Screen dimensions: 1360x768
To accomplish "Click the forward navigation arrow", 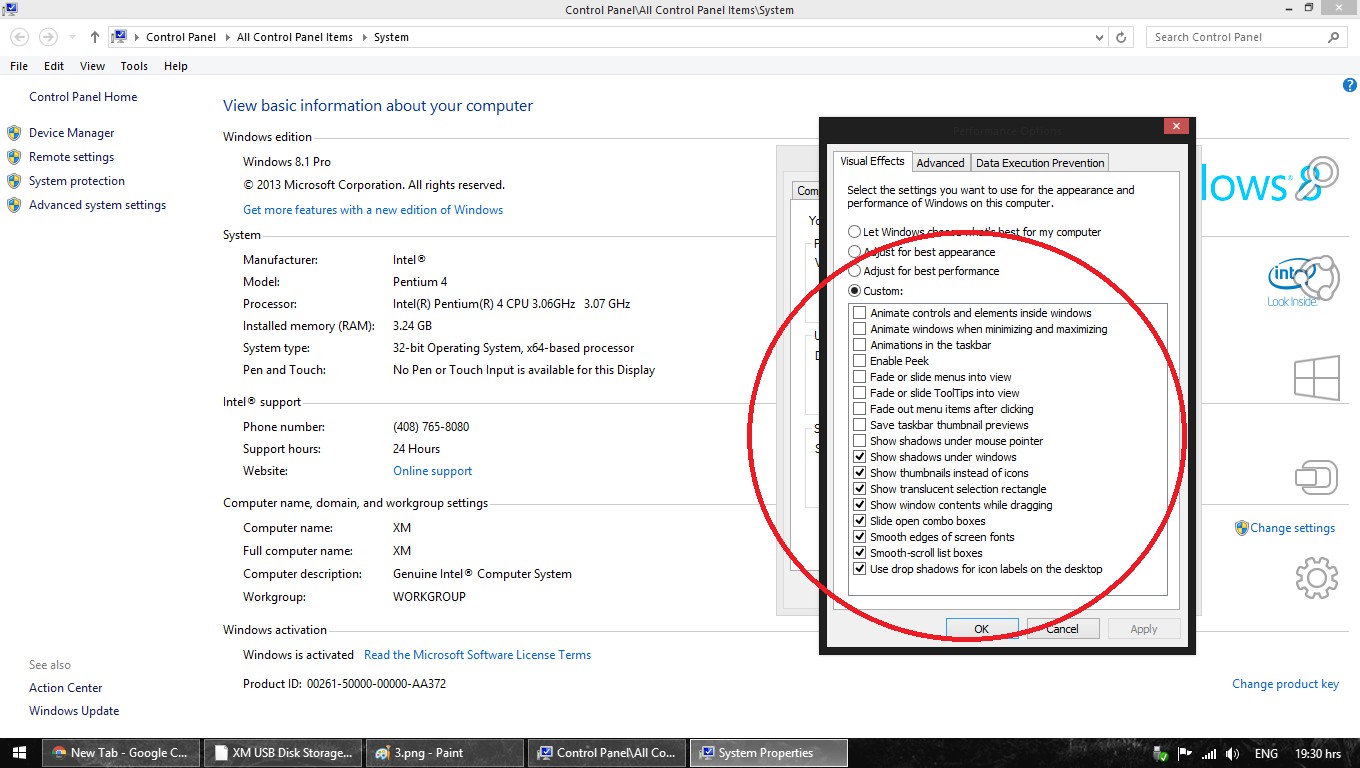I will 47,37.
